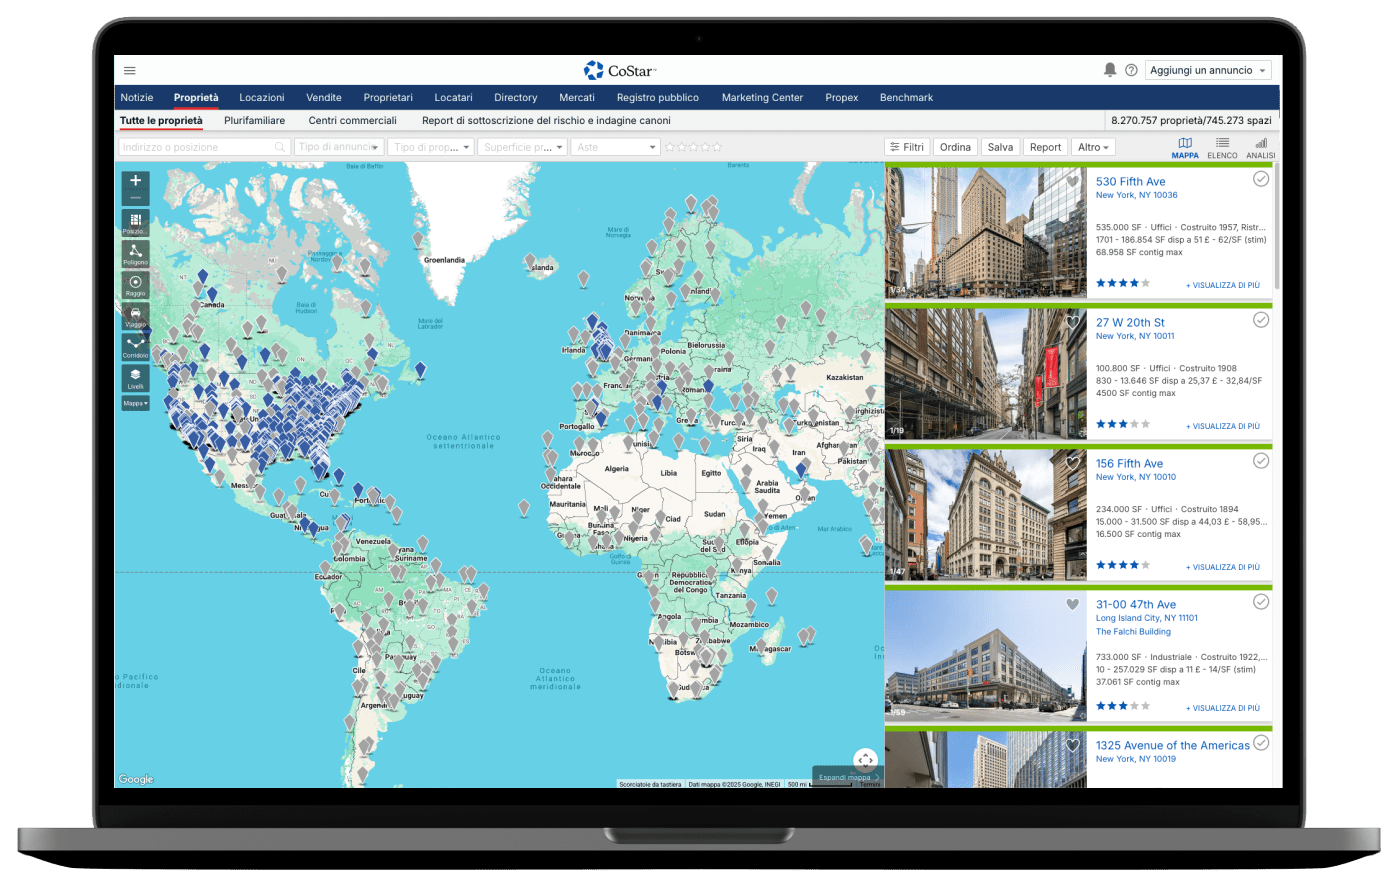1400x894 pixels.
Task: Switch to the Analisi view icon
Action: point(1260,148)
